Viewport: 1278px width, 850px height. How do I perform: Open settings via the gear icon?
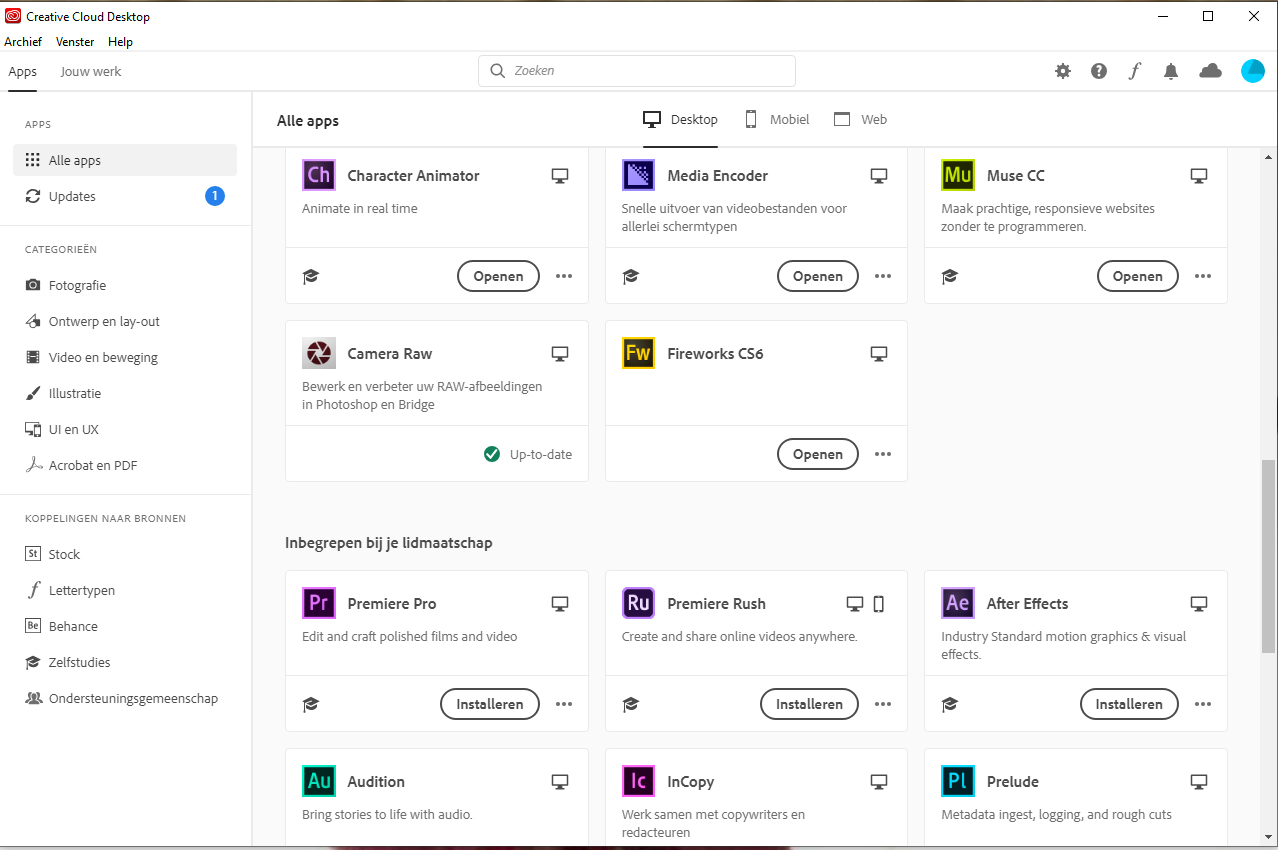pyautogui.click(x=1063, y=71)
